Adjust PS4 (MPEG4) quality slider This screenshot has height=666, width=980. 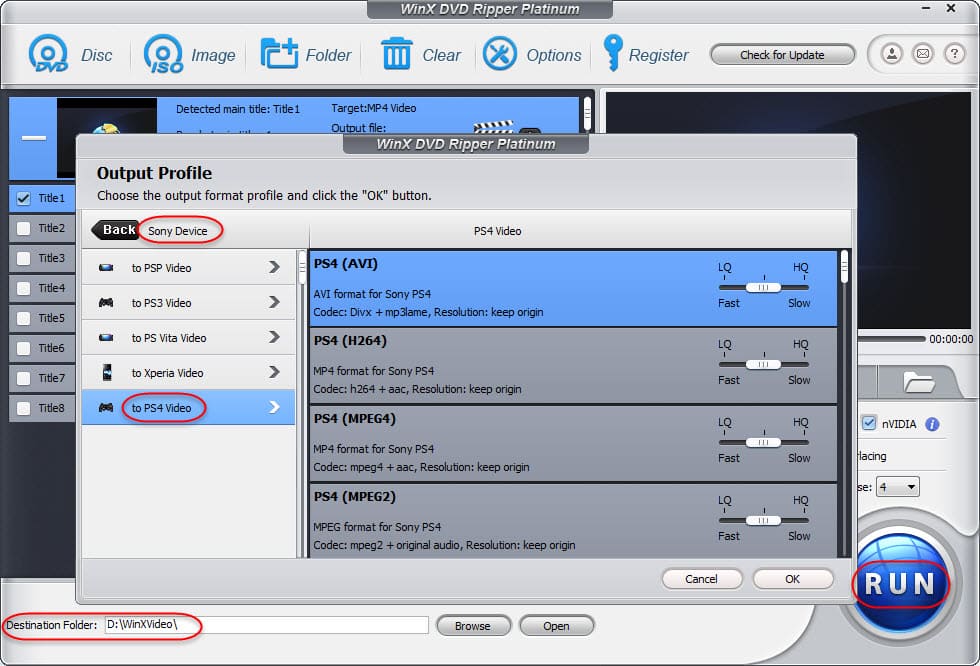tap(764, 442)
